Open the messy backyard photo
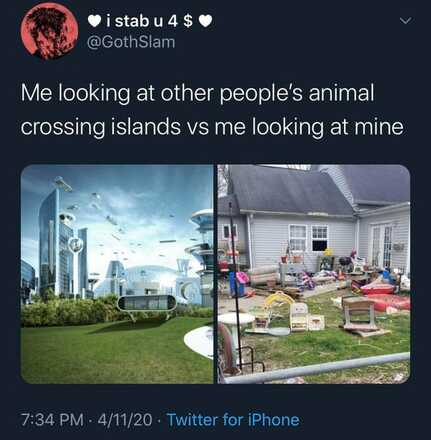Image resolution: width=431 pixels, height=440 pixels. click(x=314, y=274)
